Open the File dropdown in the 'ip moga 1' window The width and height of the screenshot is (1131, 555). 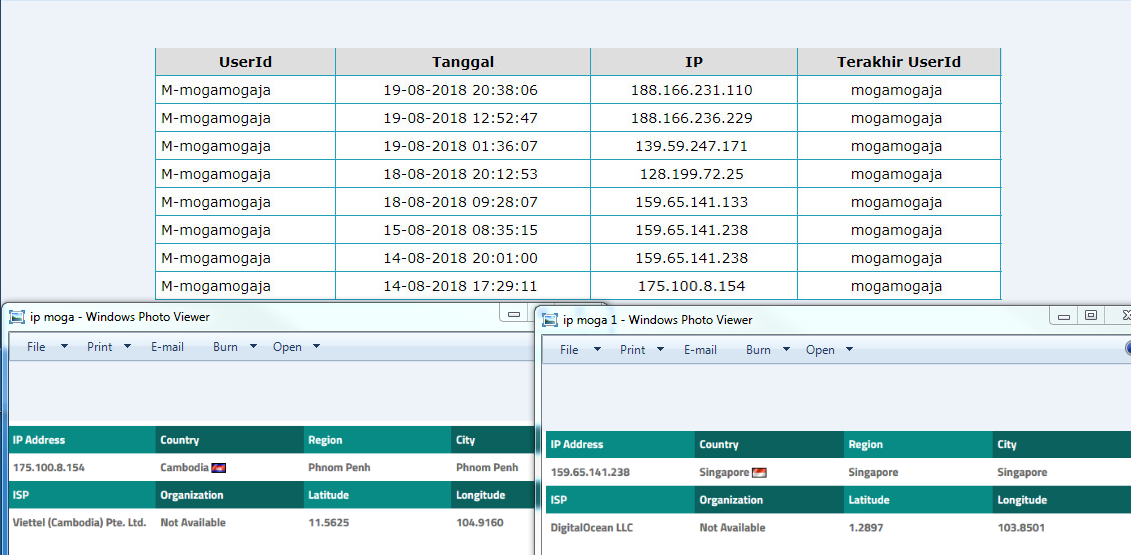coord(579,350)
